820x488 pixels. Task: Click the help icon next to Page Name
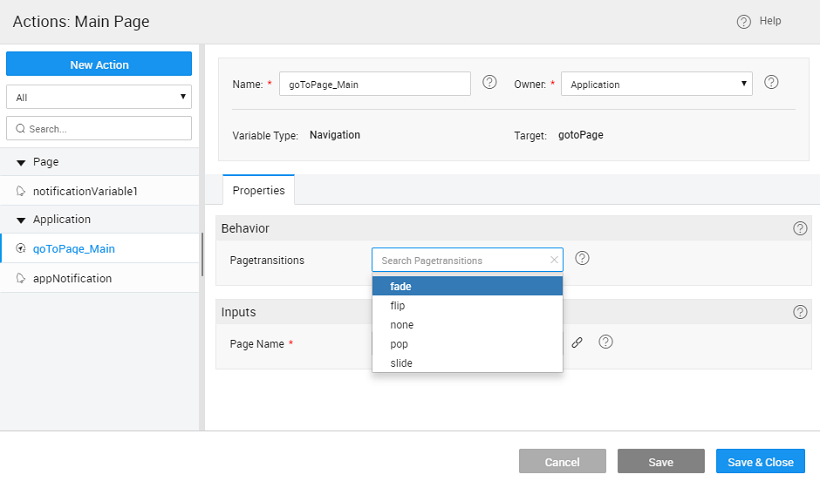605,342
